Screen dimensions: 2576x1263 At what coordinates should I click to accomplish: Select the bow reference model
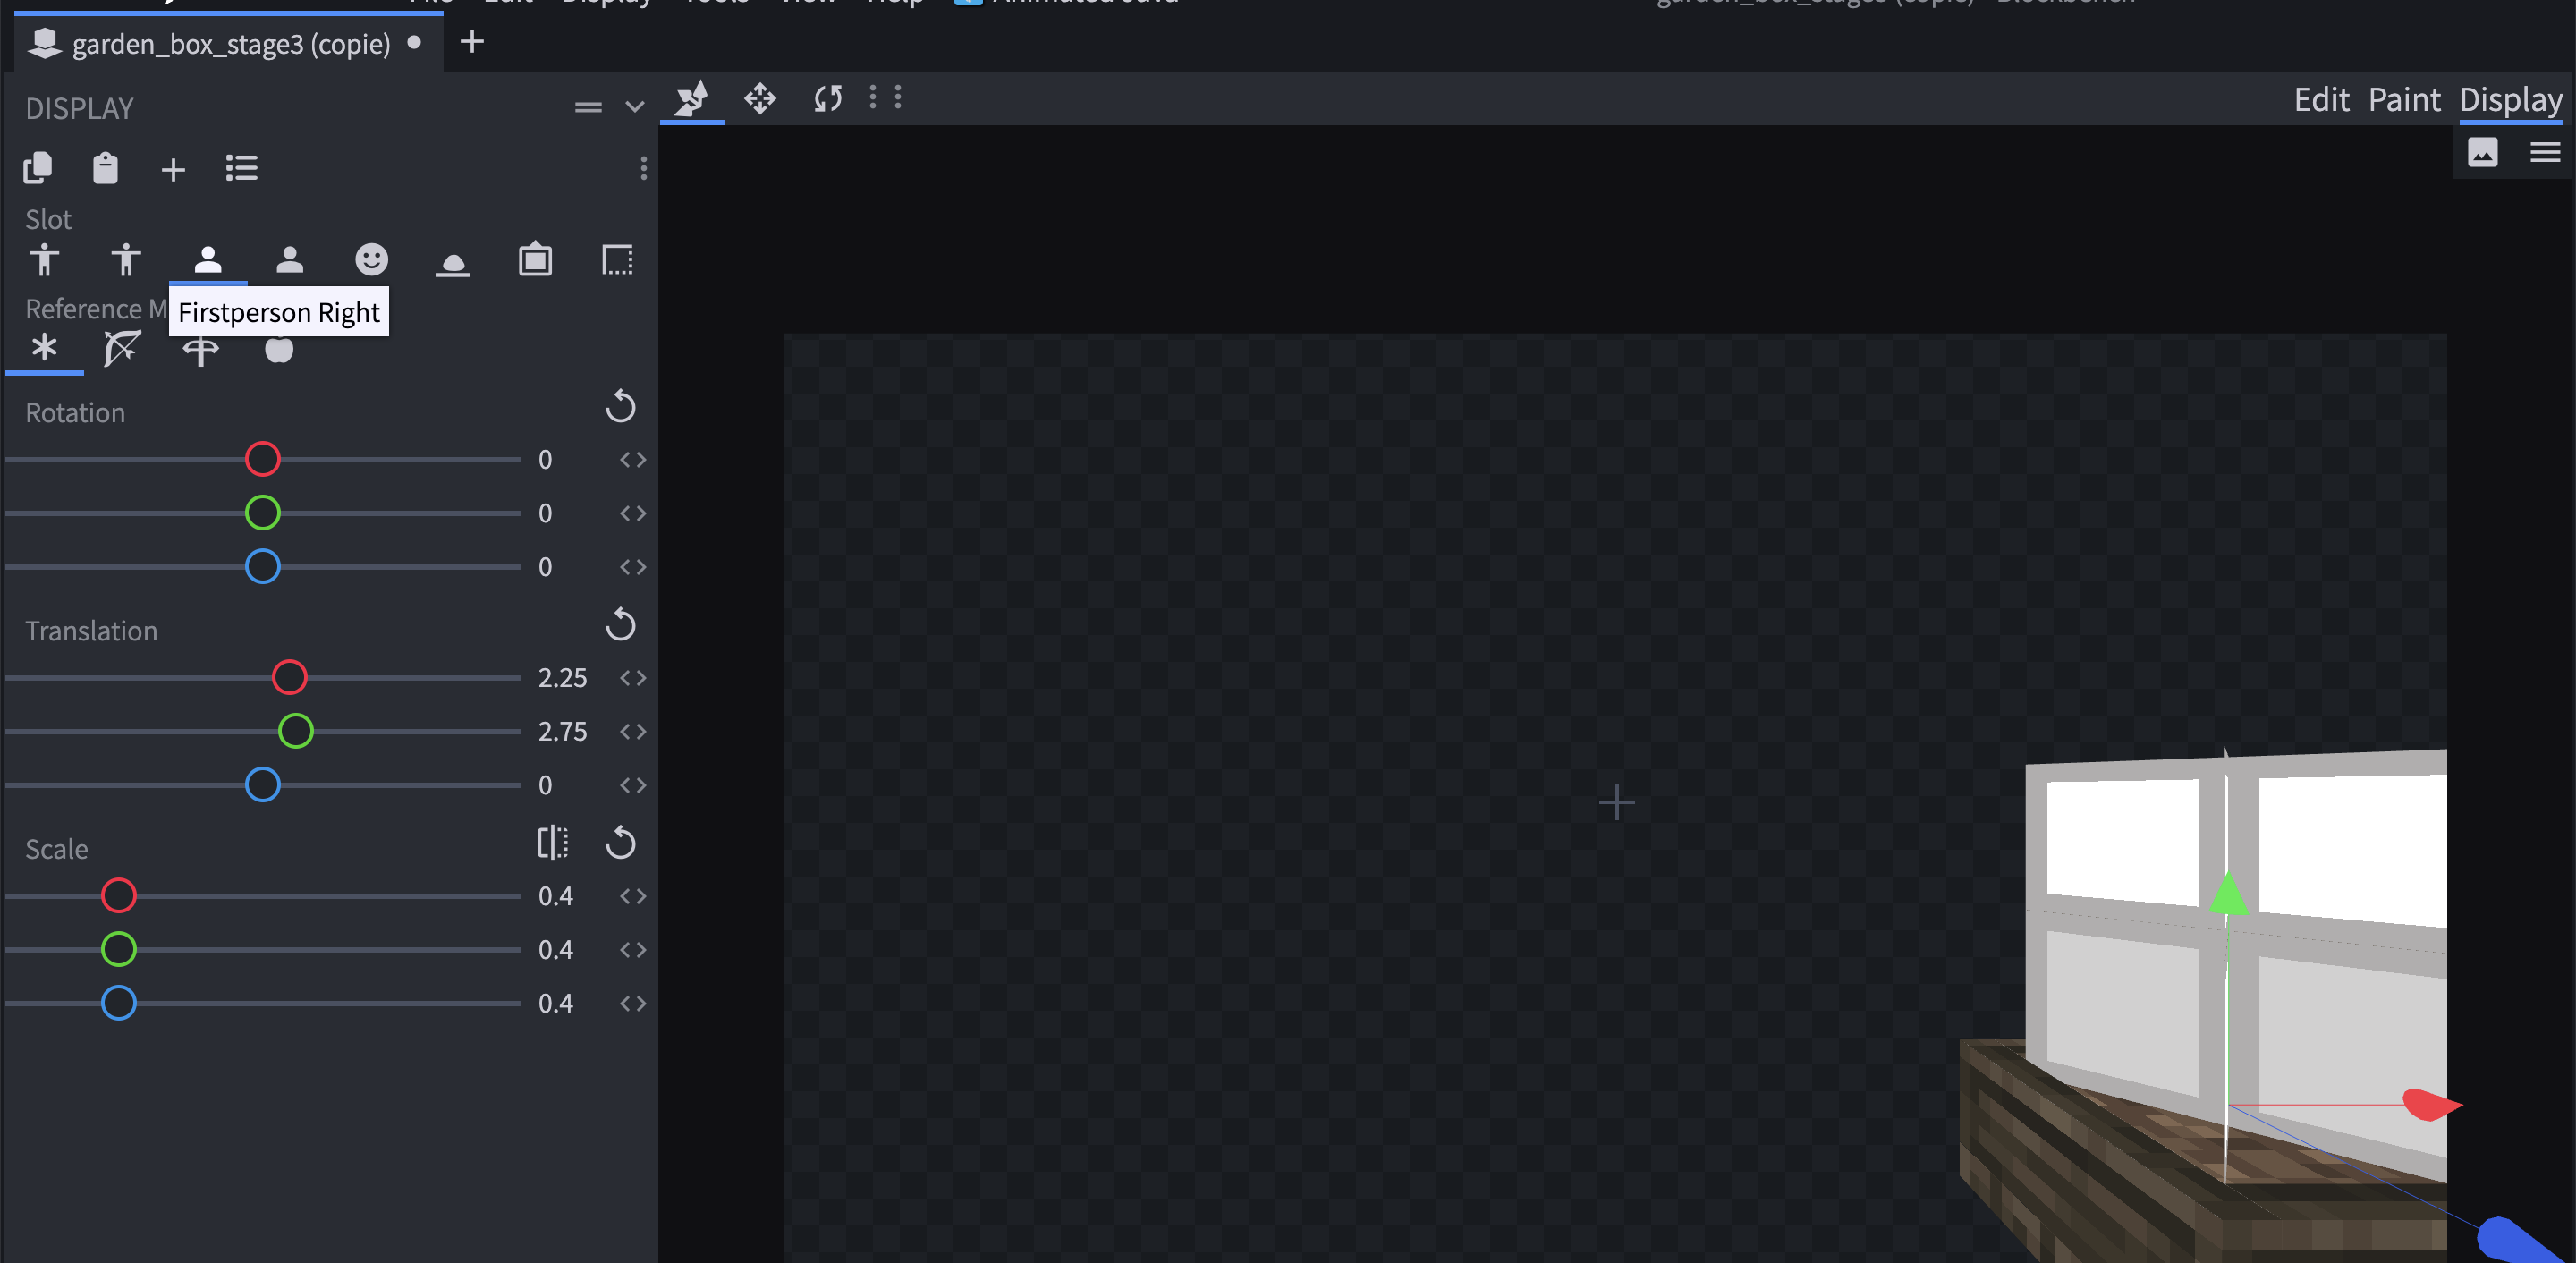pos(121,348)
